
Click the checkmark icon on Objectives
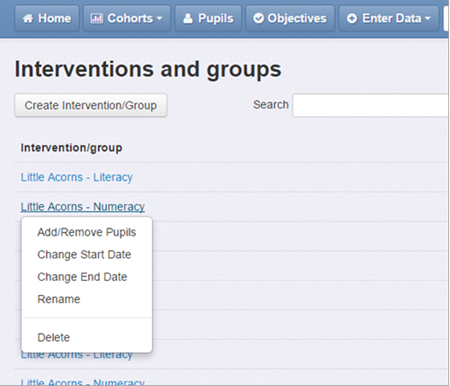tap(258, 18)
